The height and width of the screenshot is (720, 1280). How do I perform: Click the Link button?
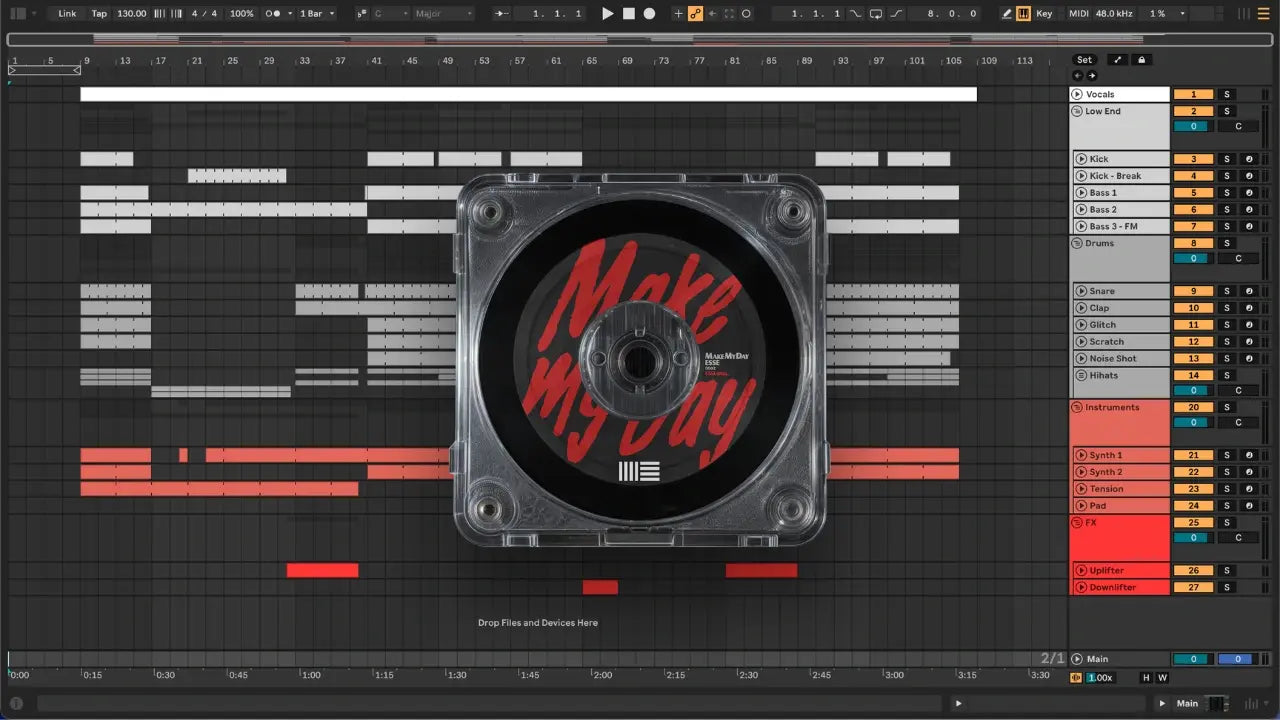coord(67,14)
